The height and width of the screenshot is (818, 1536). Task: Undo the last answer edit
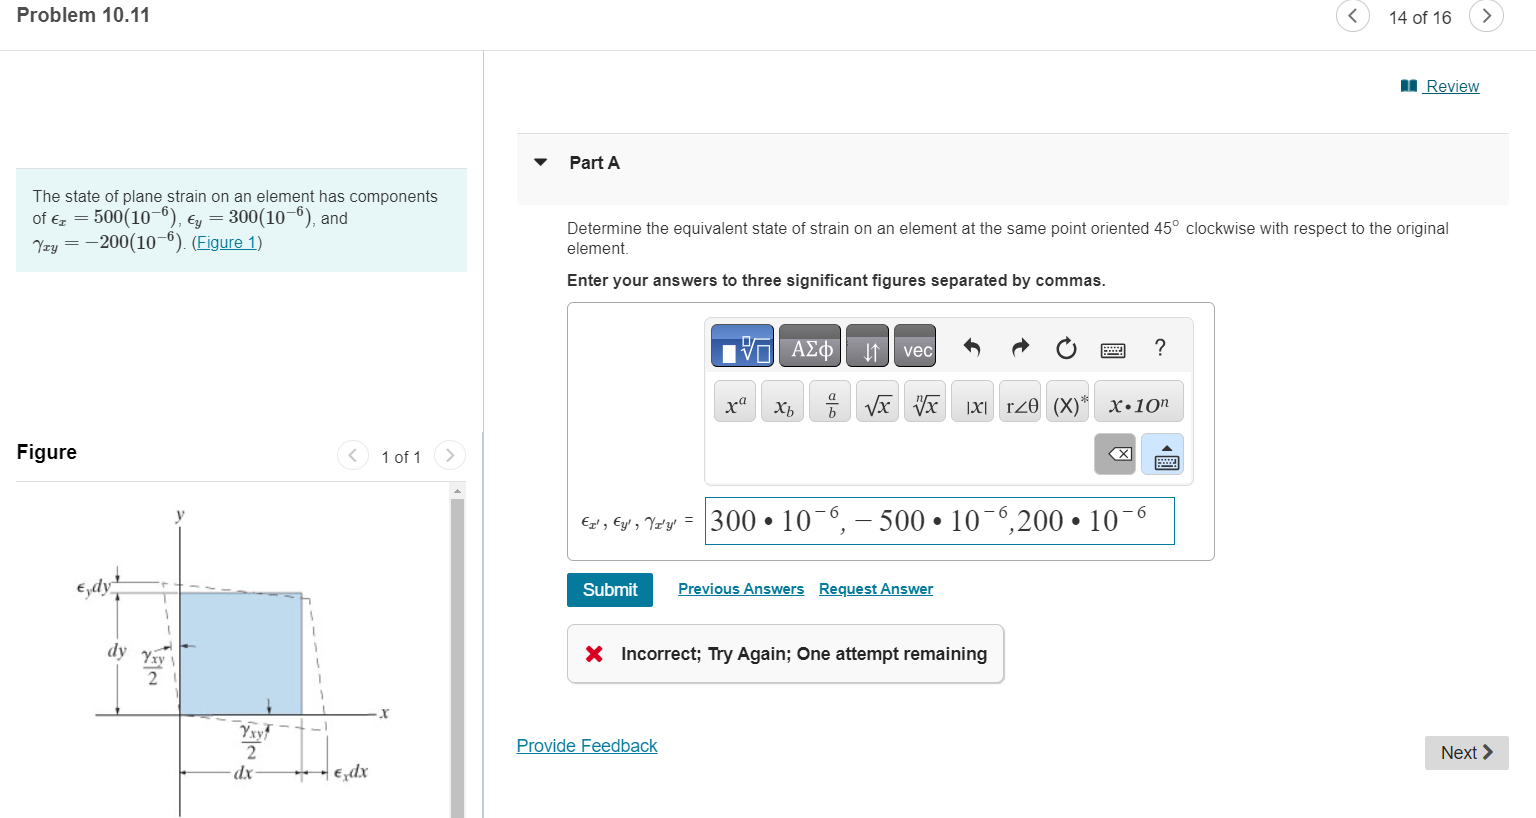tap(972, 347)
